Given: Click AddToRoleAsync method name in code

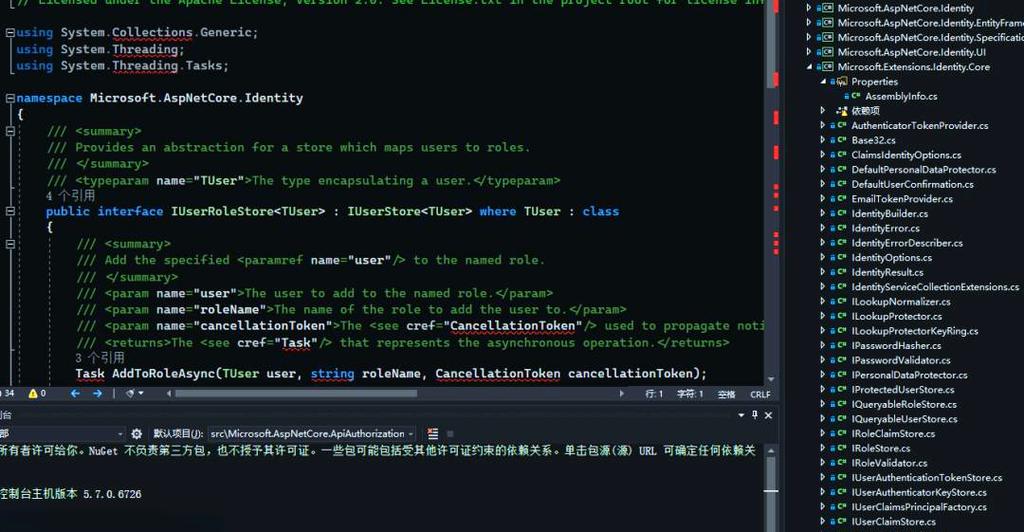Looking at the screenshot, I should [x=163, y=373].
